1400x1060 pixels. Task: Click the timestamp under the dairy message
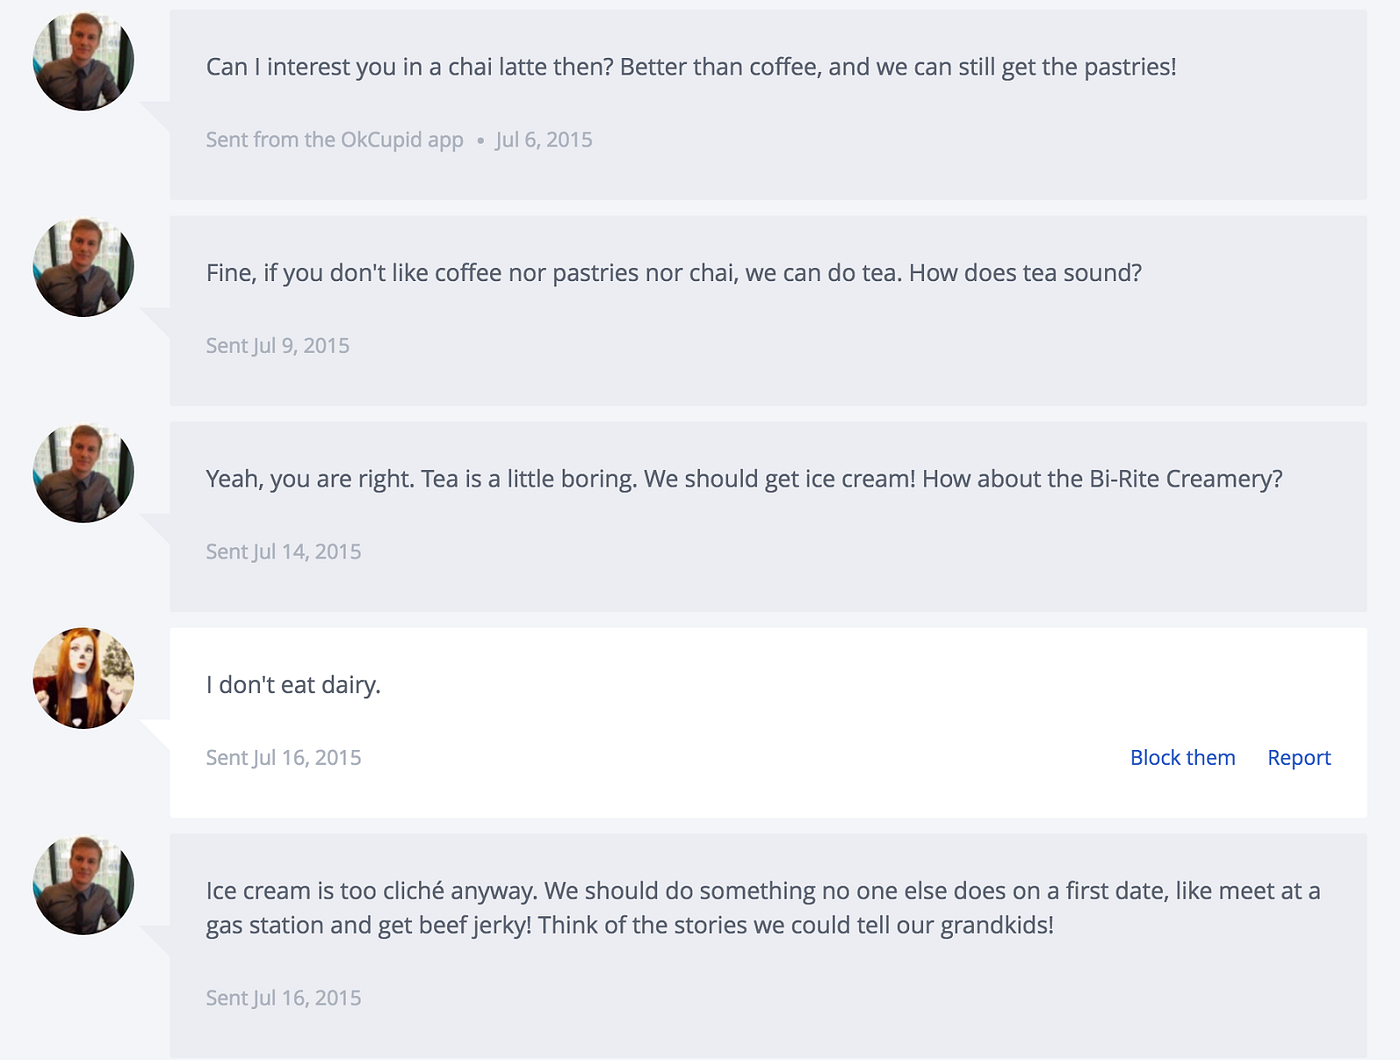point(283,758)
